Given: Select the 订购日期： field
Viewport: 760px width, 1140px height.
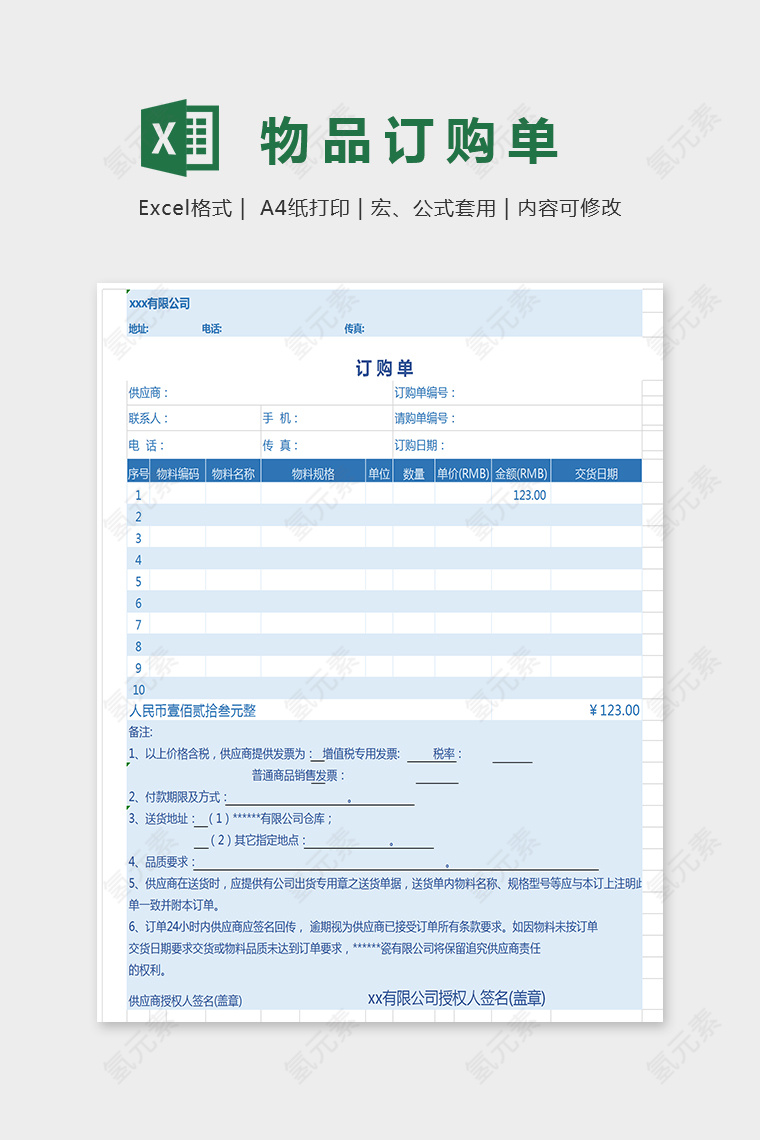Looking at the screenshot, I should (x=517, y=445).
